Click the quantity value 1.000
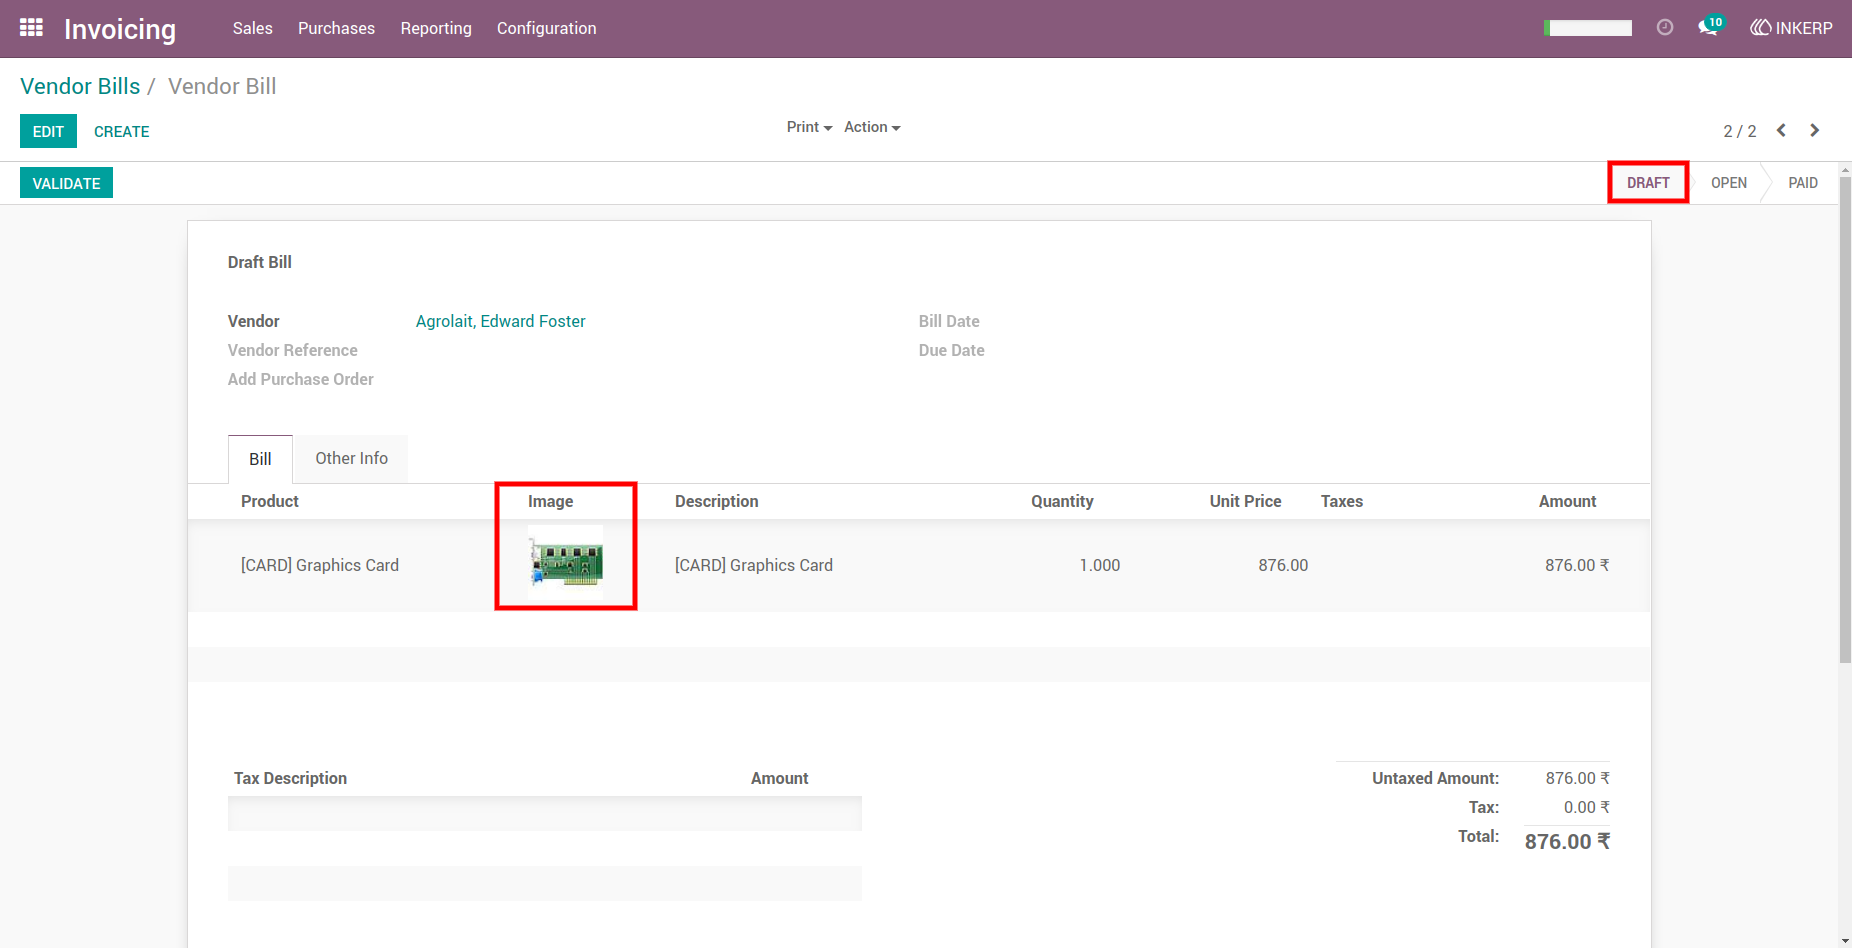The width and height of the screenshot is (1853, 949). coord(1099,565)
